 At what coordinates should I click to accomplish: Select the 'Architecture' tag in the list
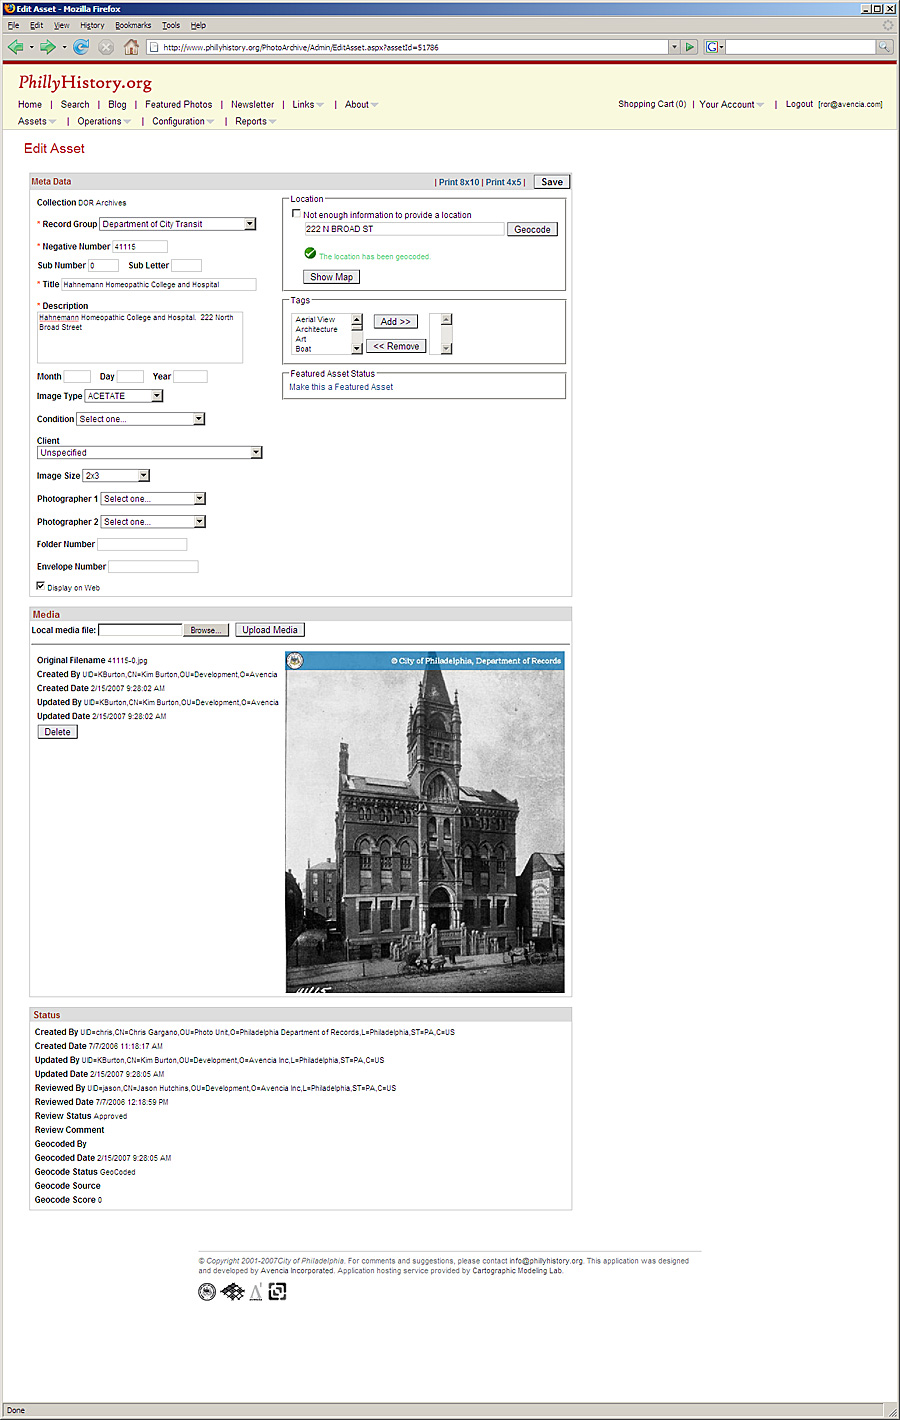tap(317, 329)
